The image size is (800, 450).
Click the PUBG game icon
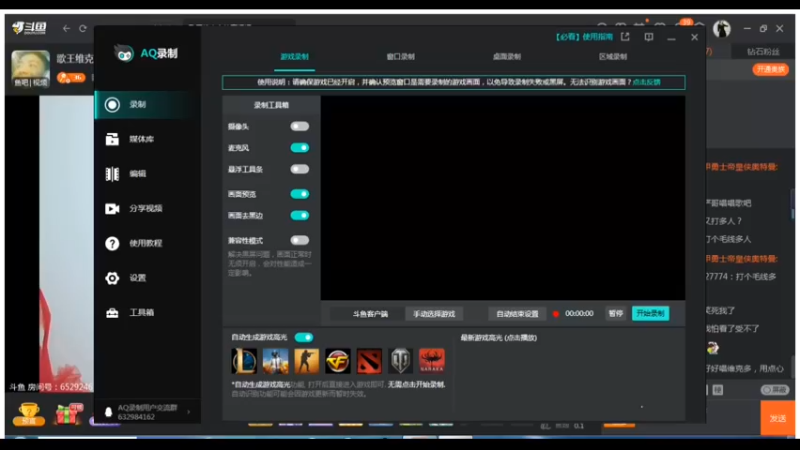[x=276, y=361]
